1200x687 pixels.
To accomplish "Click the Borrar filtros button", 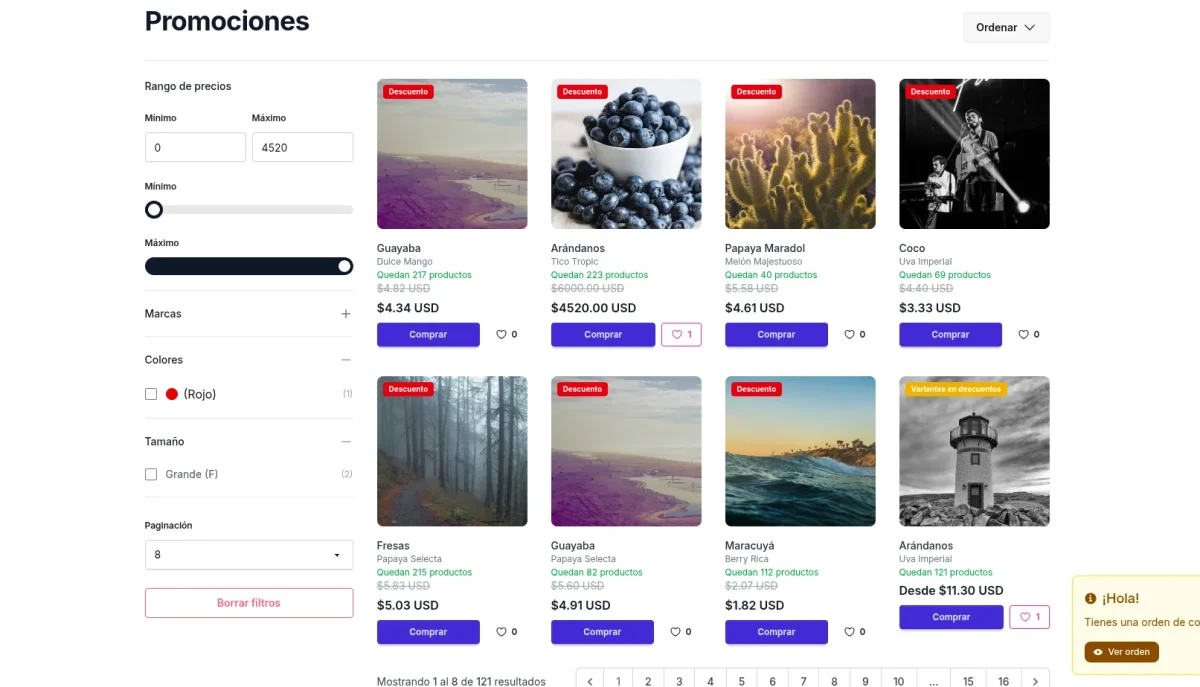I will click(x=249, y=602).
